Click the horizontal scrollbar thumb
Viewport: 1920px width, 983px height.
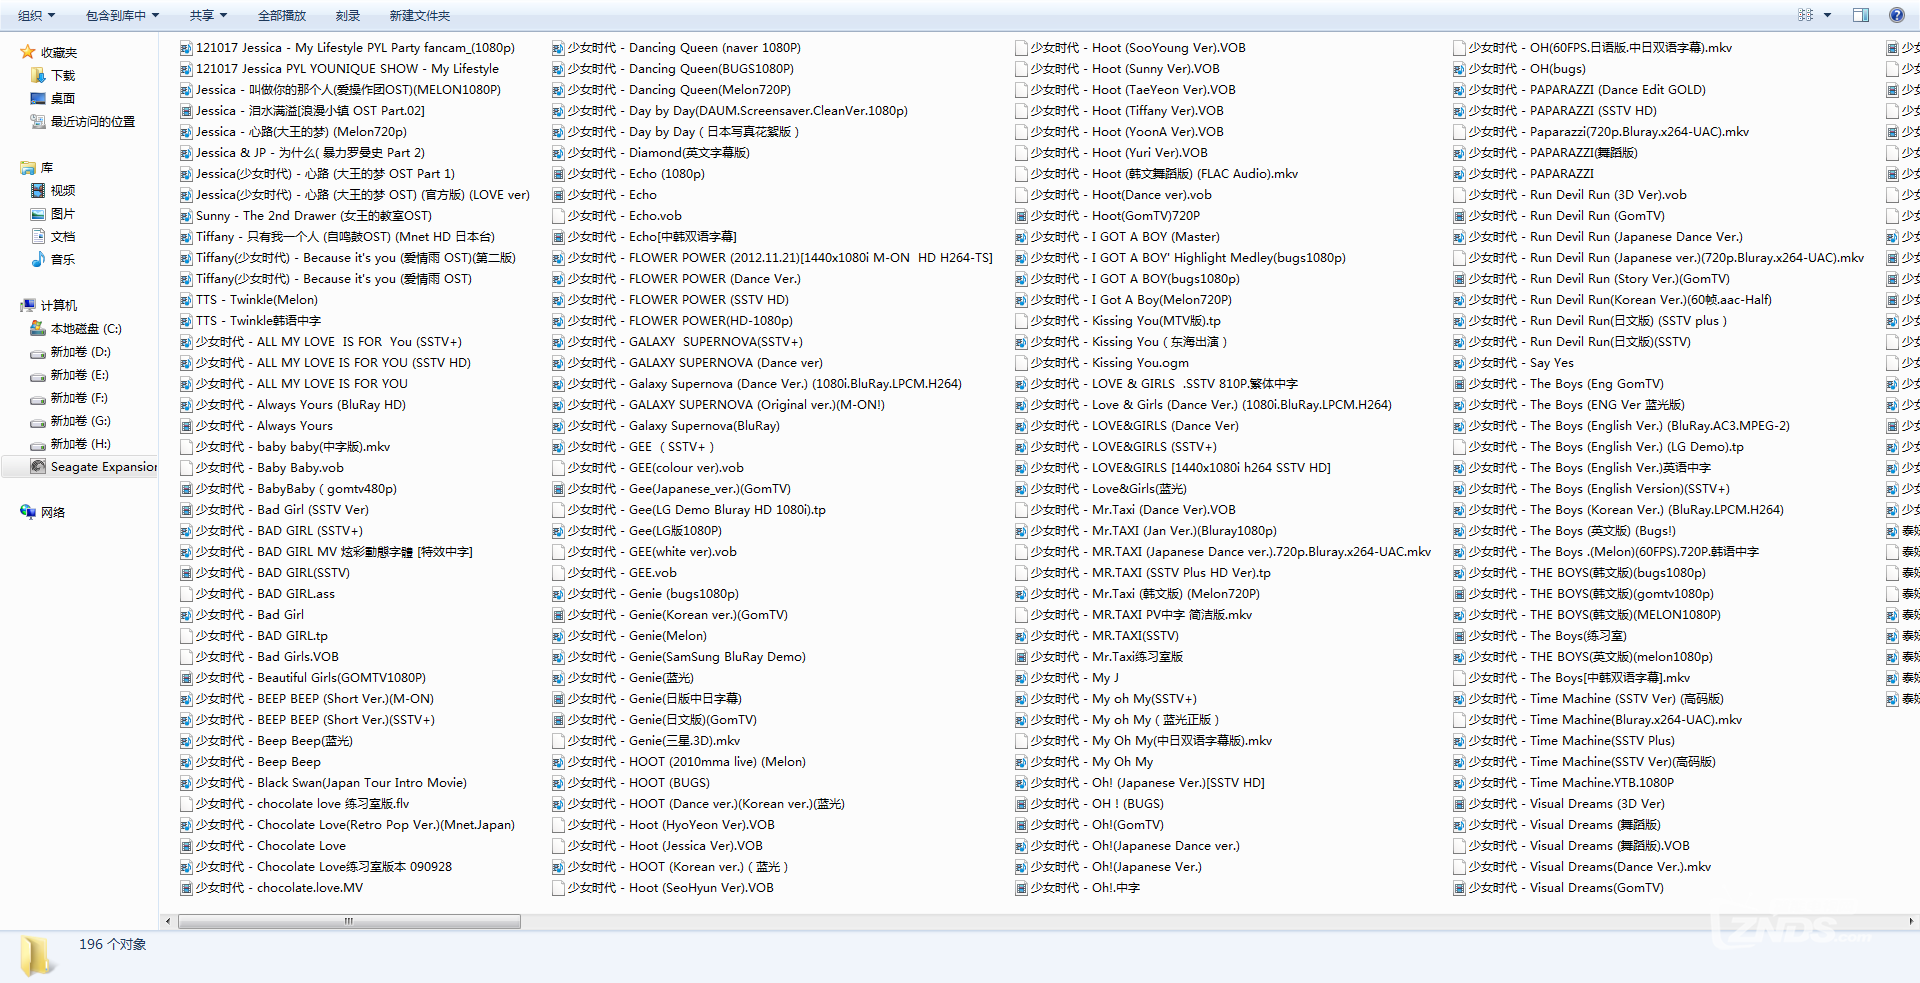click(x=349, y=921)
